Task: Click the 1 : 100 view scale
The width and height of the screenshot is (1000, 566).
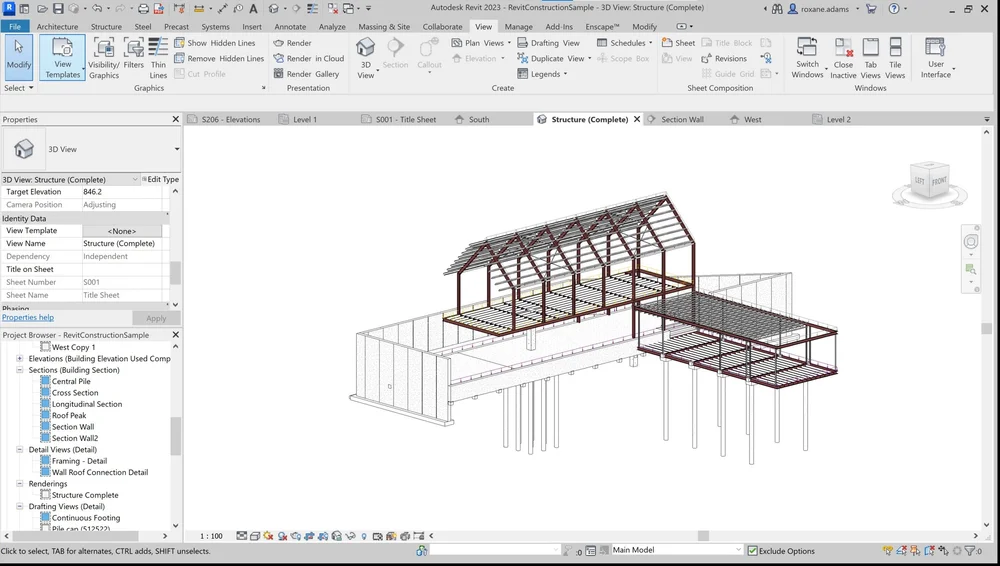Action: point(211,537)
